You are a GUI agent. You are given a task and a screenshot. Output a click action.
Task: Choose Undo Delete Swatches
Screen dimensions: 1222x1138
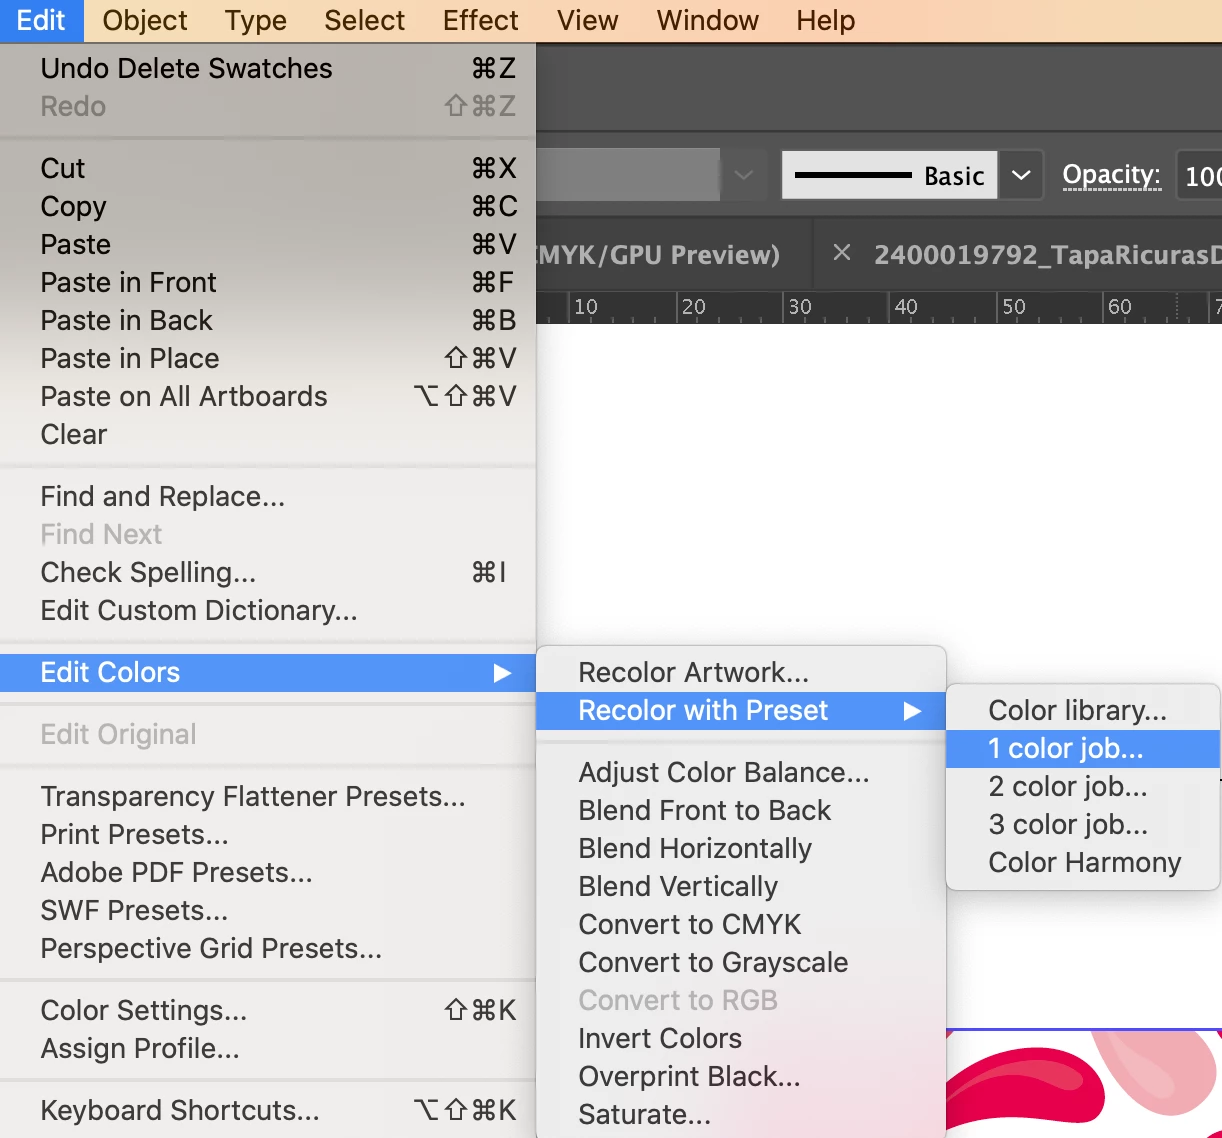268,68
